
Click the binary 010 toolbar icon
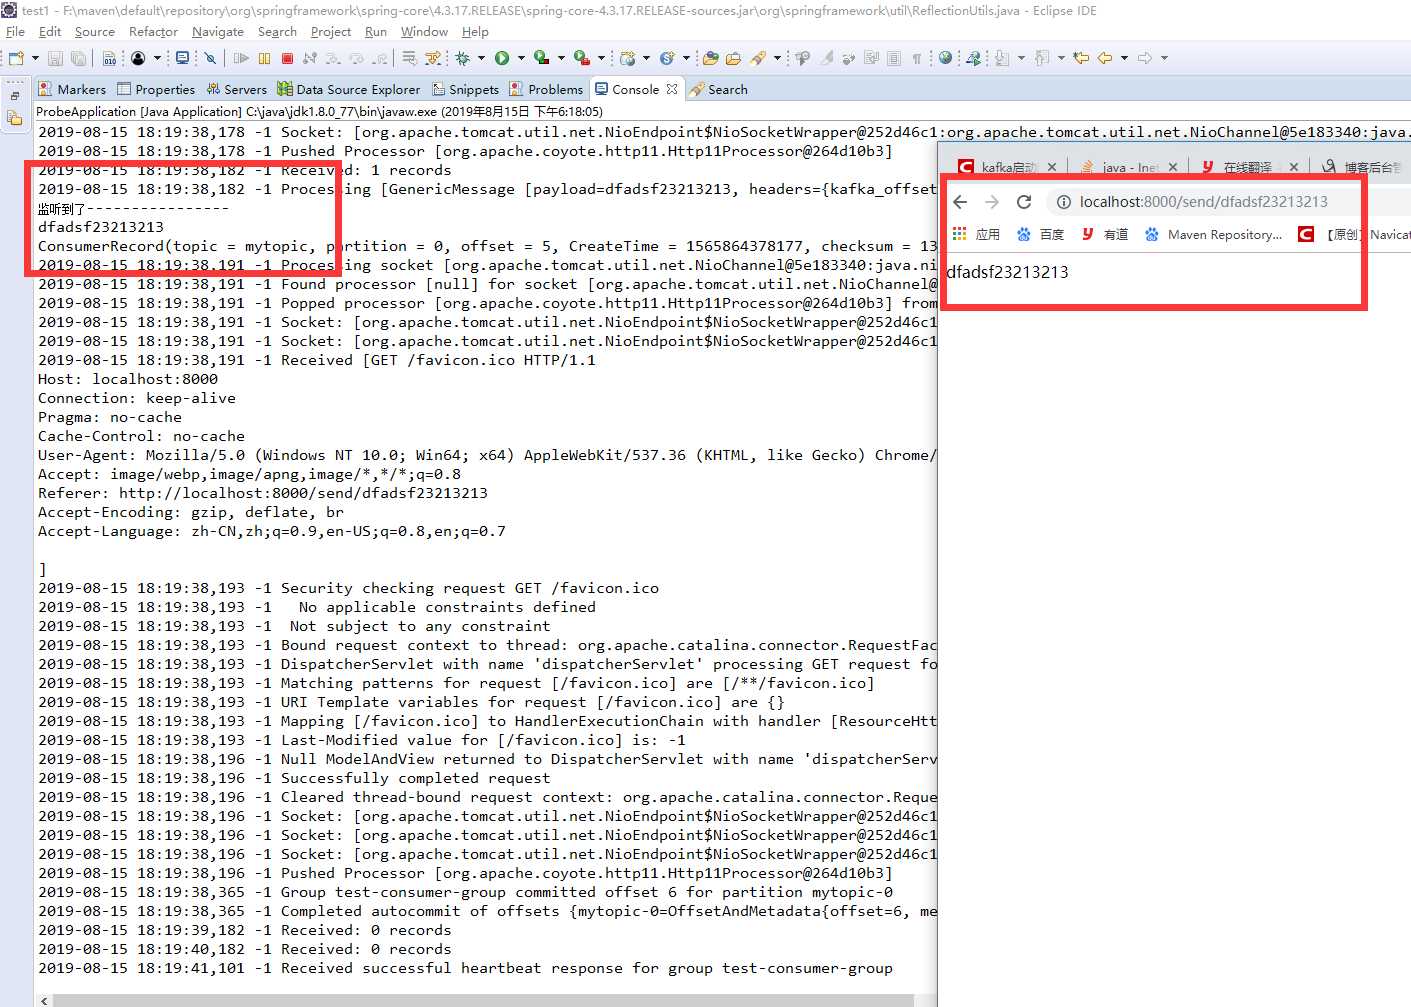(x=109, y=58)
